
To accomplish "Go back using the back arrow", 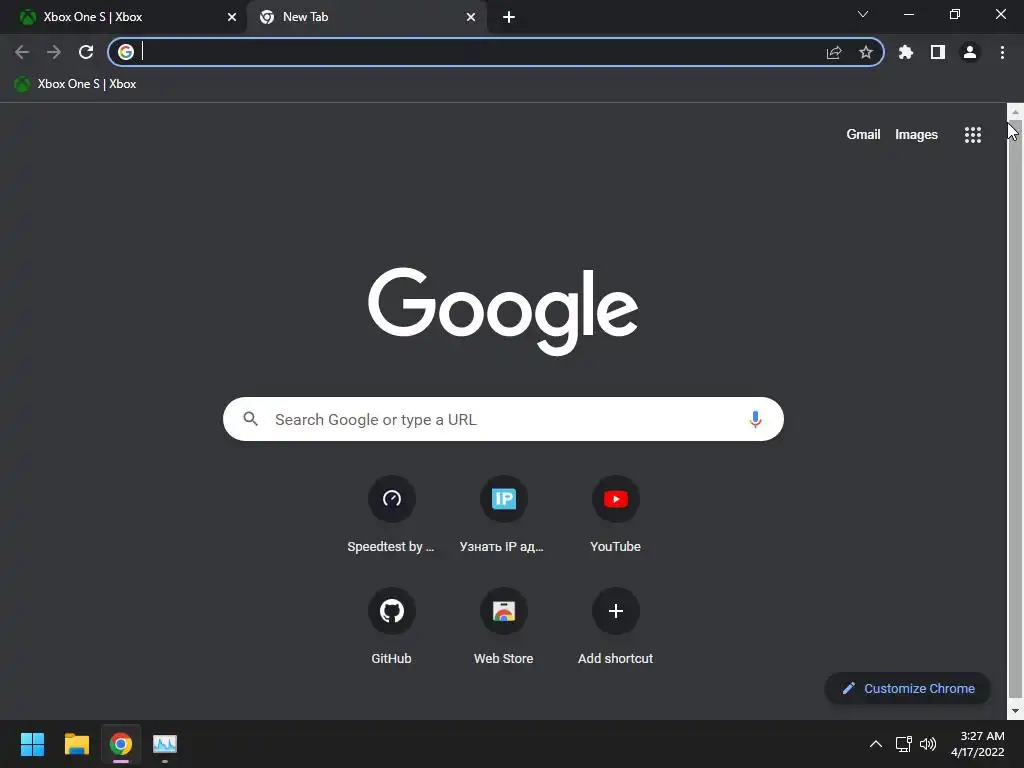I will point(22,52).
